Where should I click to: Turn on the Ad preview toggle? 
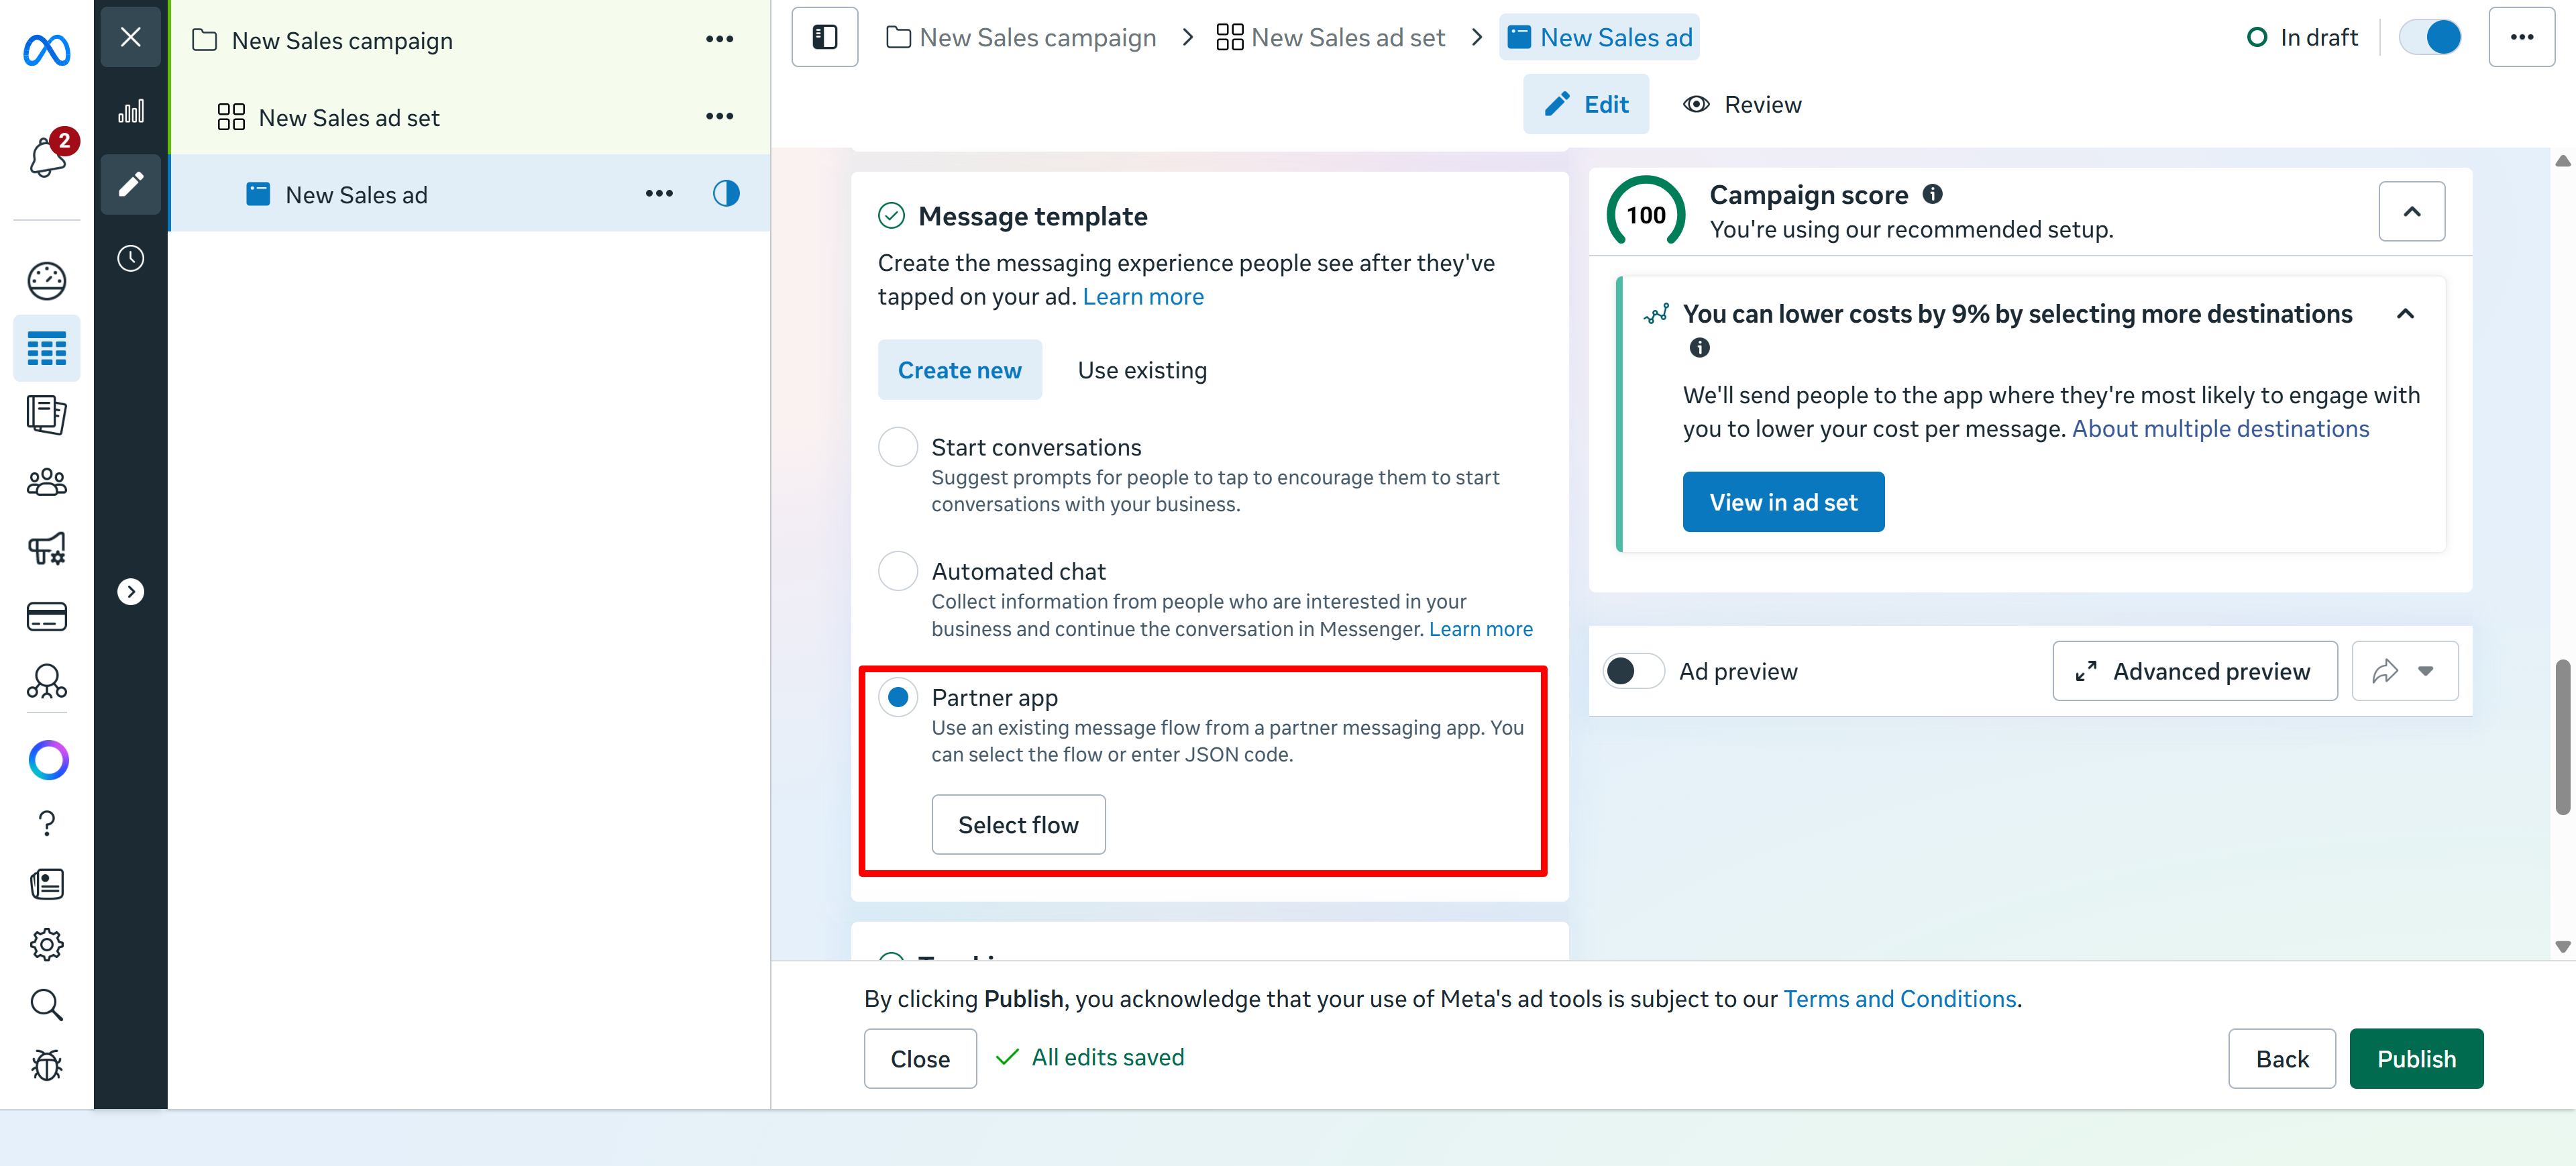point(1633,671)
